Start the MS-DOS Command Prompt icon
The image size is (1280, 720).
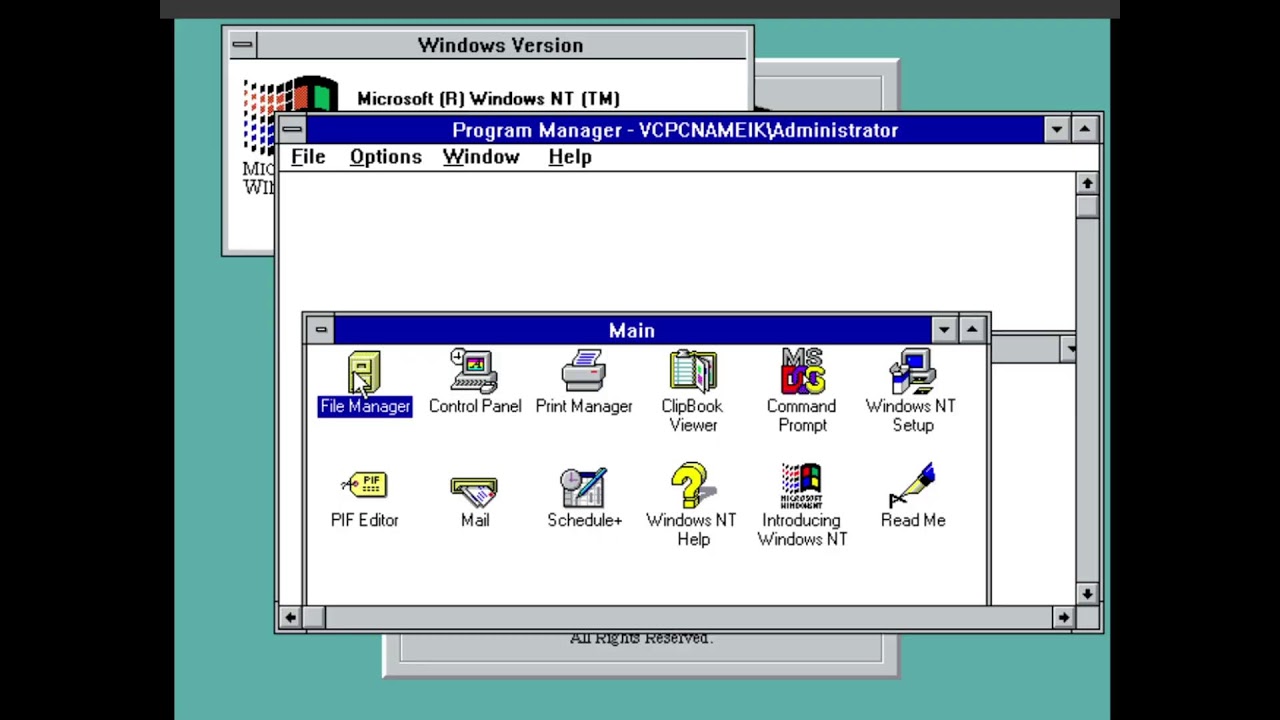click(802, 391)
